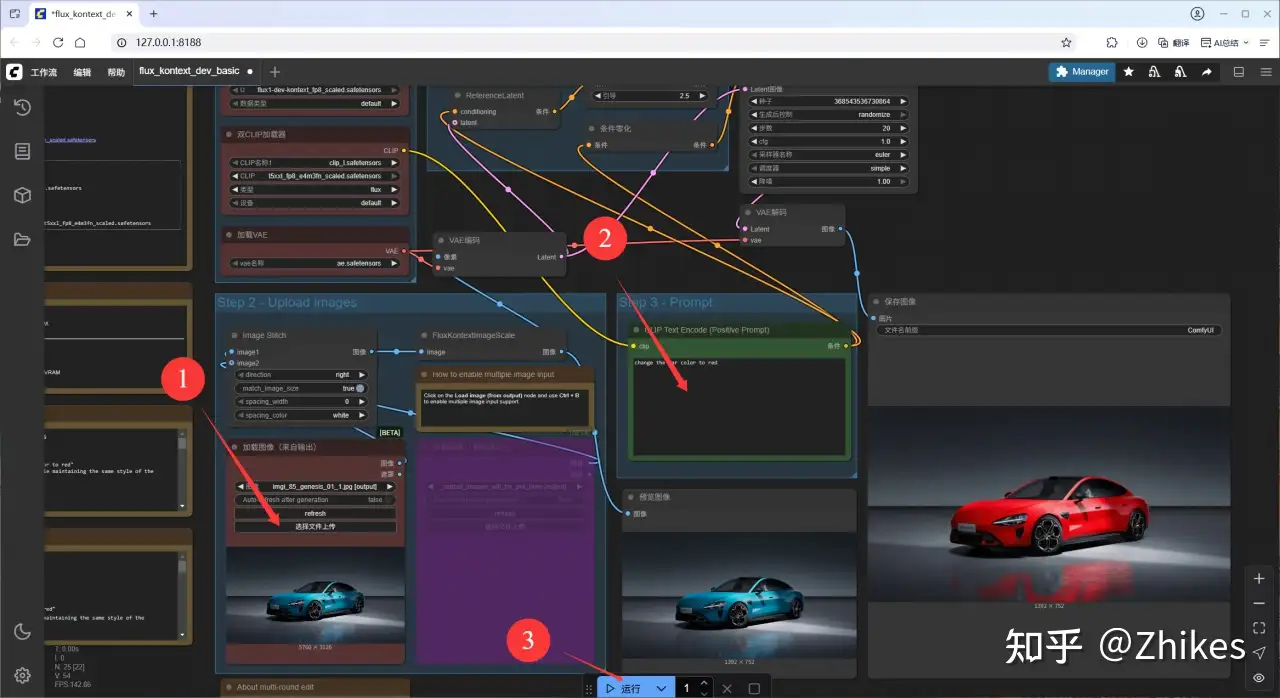
Task: Collapse the Image Stitch node
Action: point(235,336)
